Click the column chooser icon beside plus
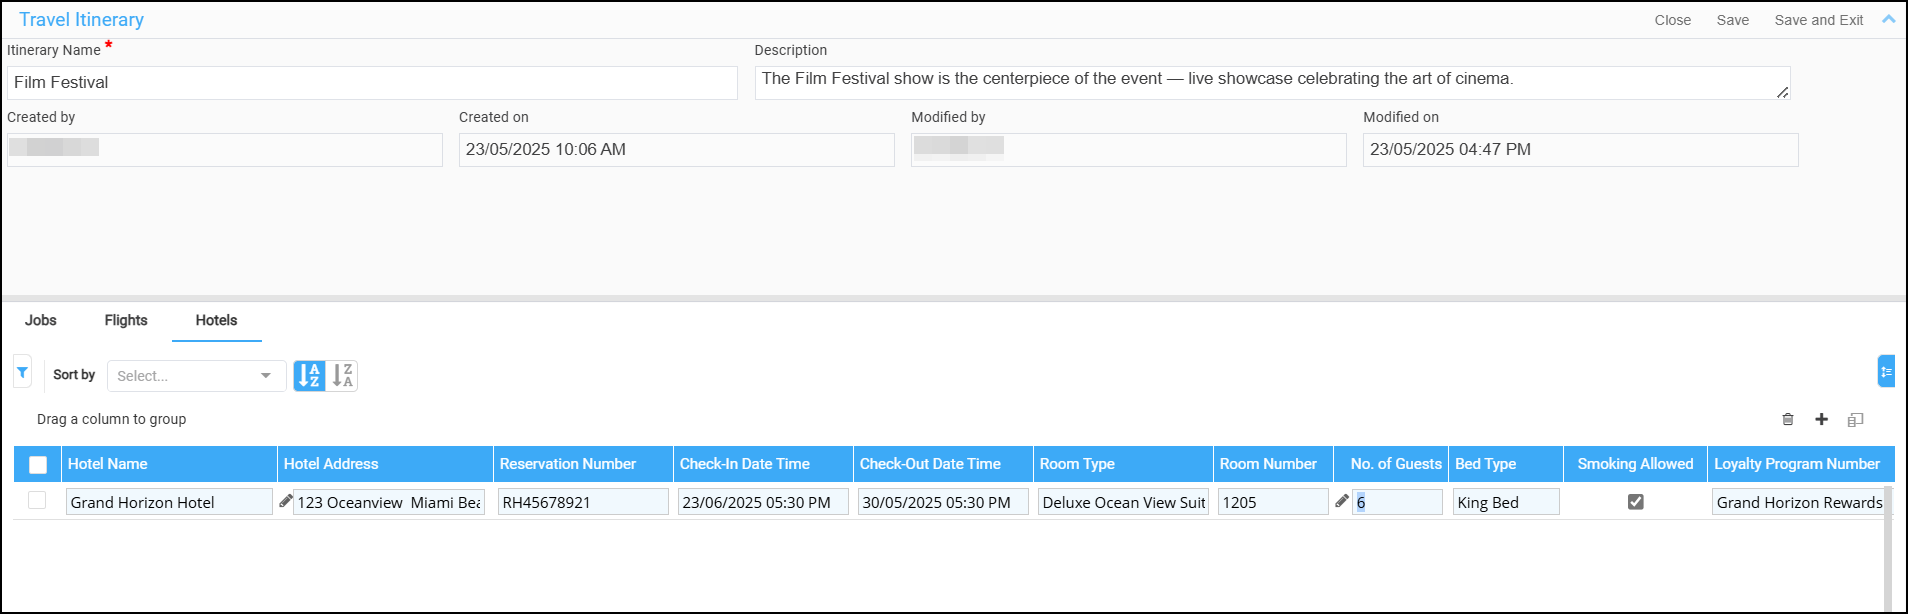The image size is (1908, 614). [x=1855, y=420]
